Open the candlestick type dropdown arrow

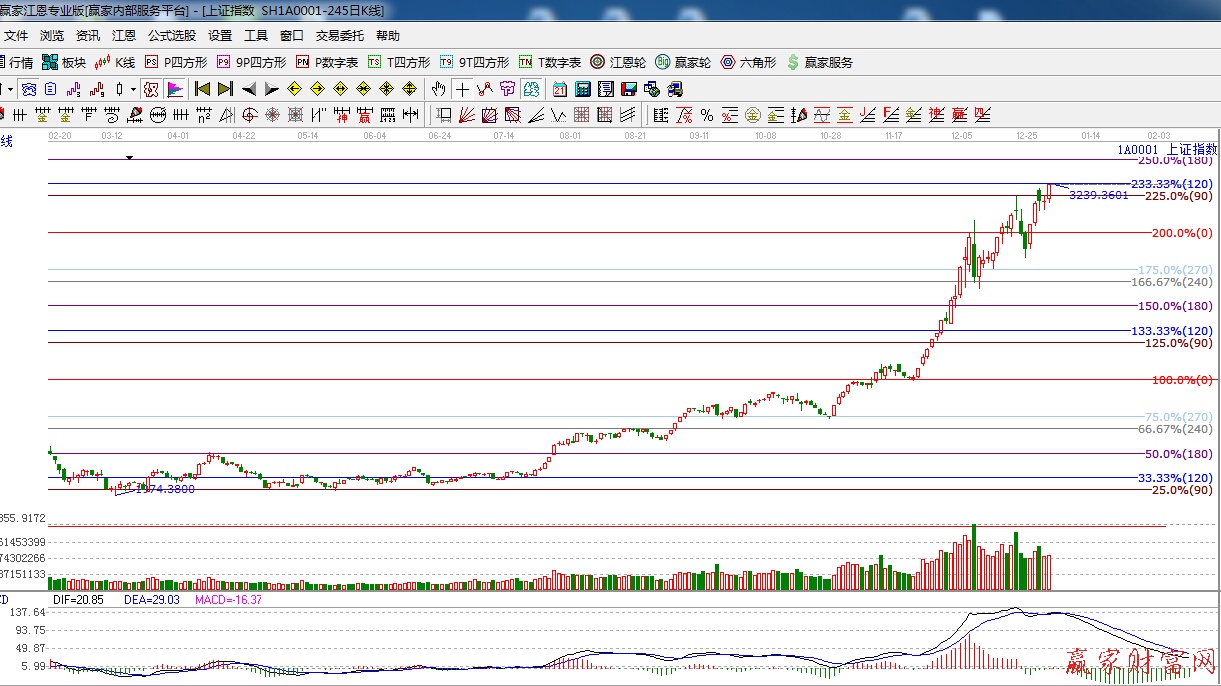click(x=133, y=89)
